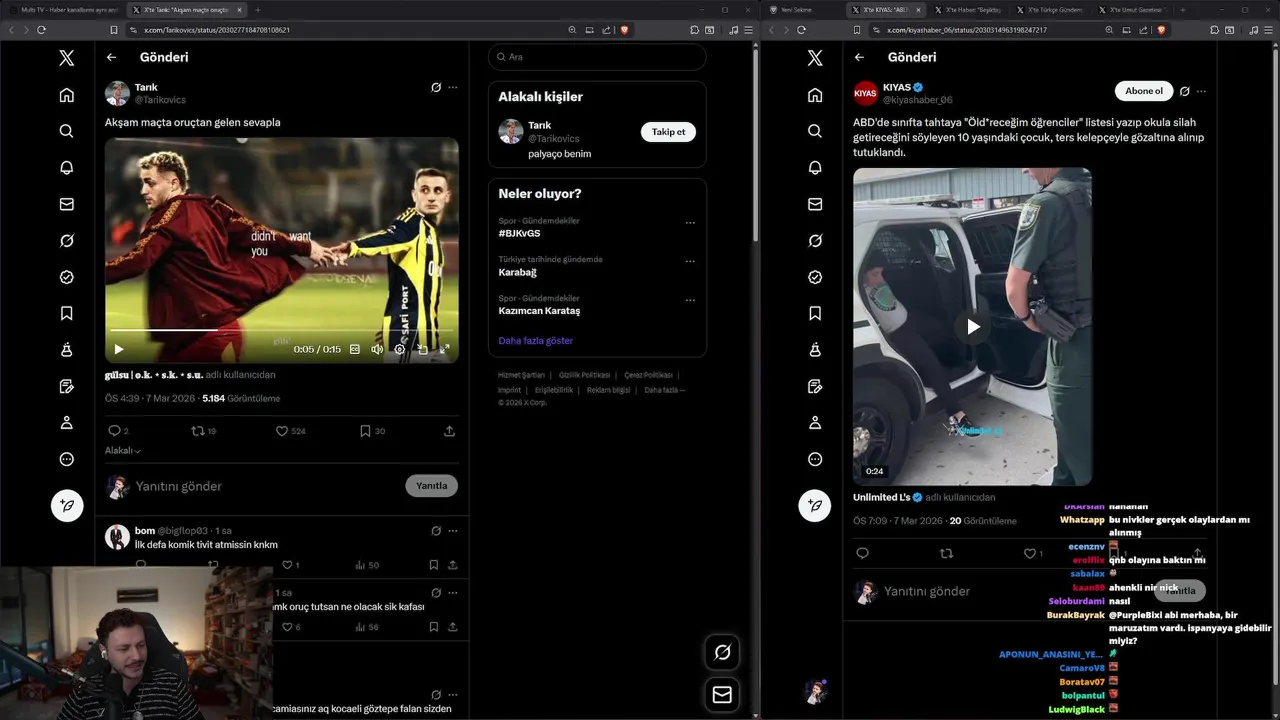This screenshot has height=720, width=1280.
Task: Open Karabağ trending topic
Action: [x=518, y=272]
